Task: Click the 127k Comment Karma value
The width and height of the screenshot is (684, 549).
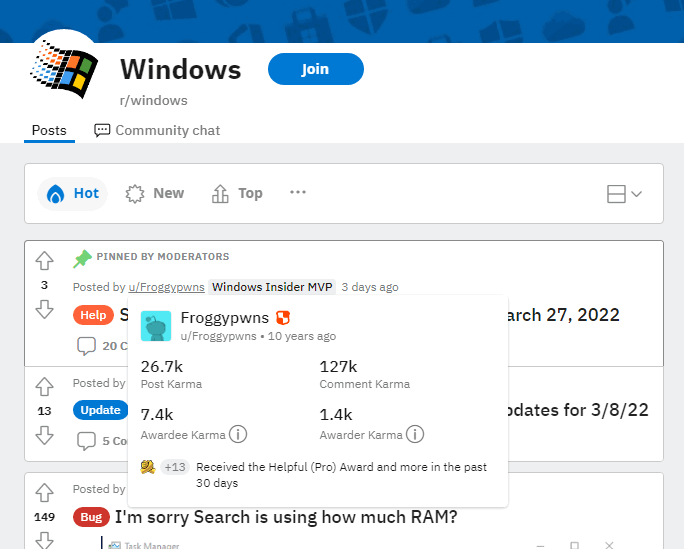Action: click(339, 367)
